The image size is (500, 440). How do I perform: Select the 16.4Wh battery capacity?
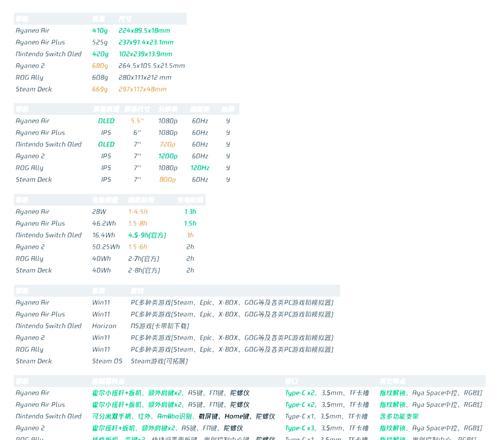click(x=104, y=235)
